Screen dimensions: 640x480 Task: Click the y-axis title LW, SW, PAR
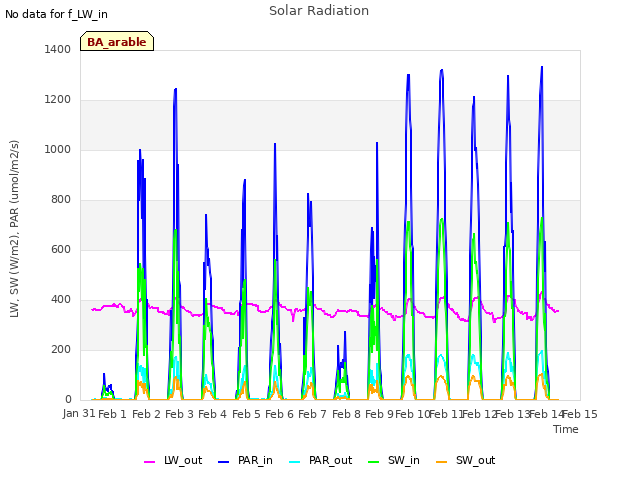point(14,229)
